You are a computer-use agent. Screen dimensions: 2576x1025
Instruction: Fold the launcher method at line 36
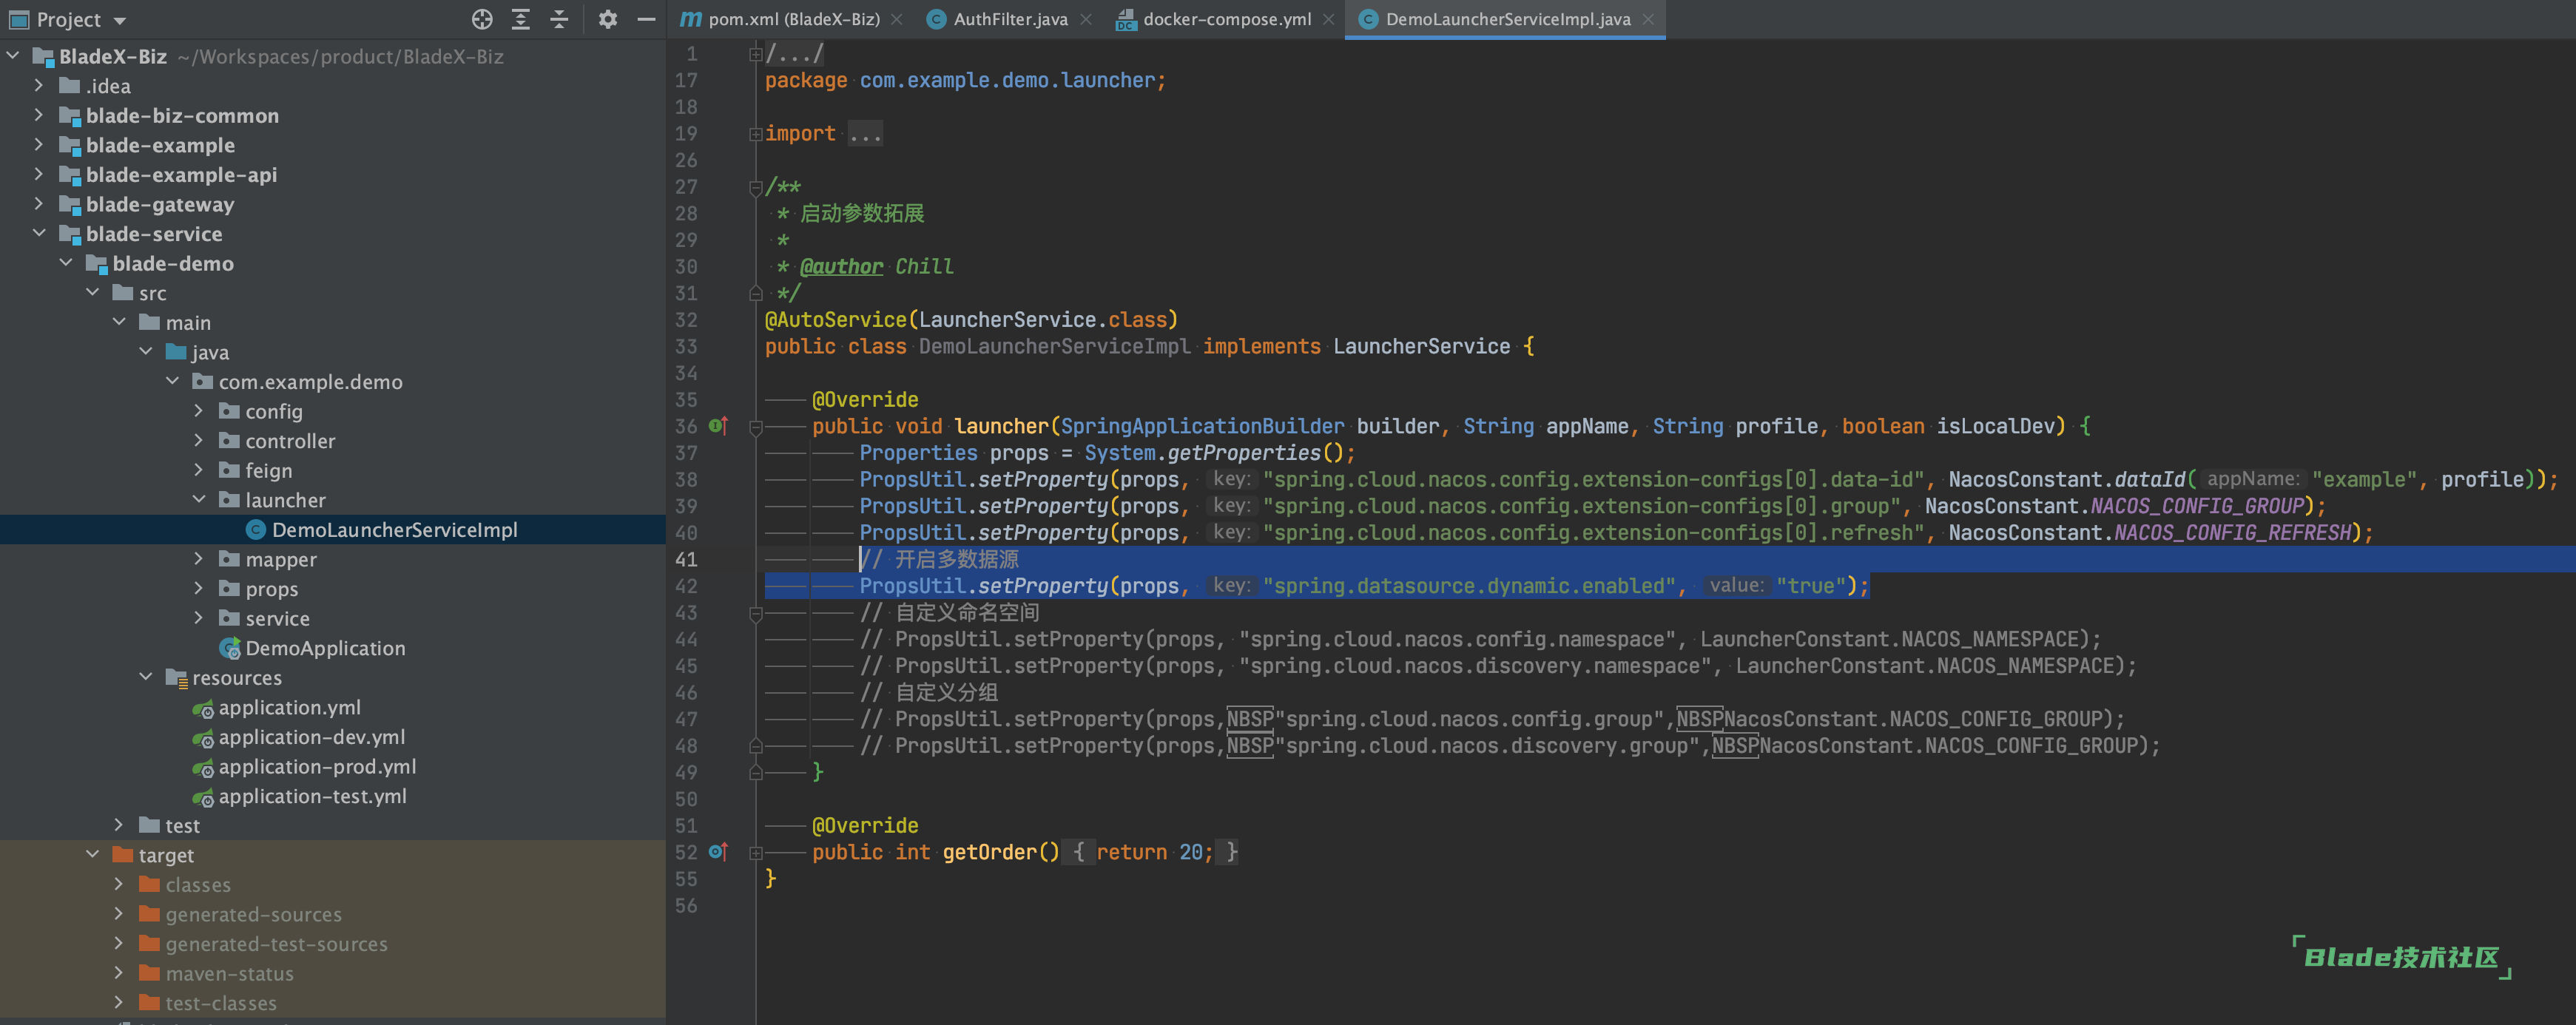(x=756, y=427)
